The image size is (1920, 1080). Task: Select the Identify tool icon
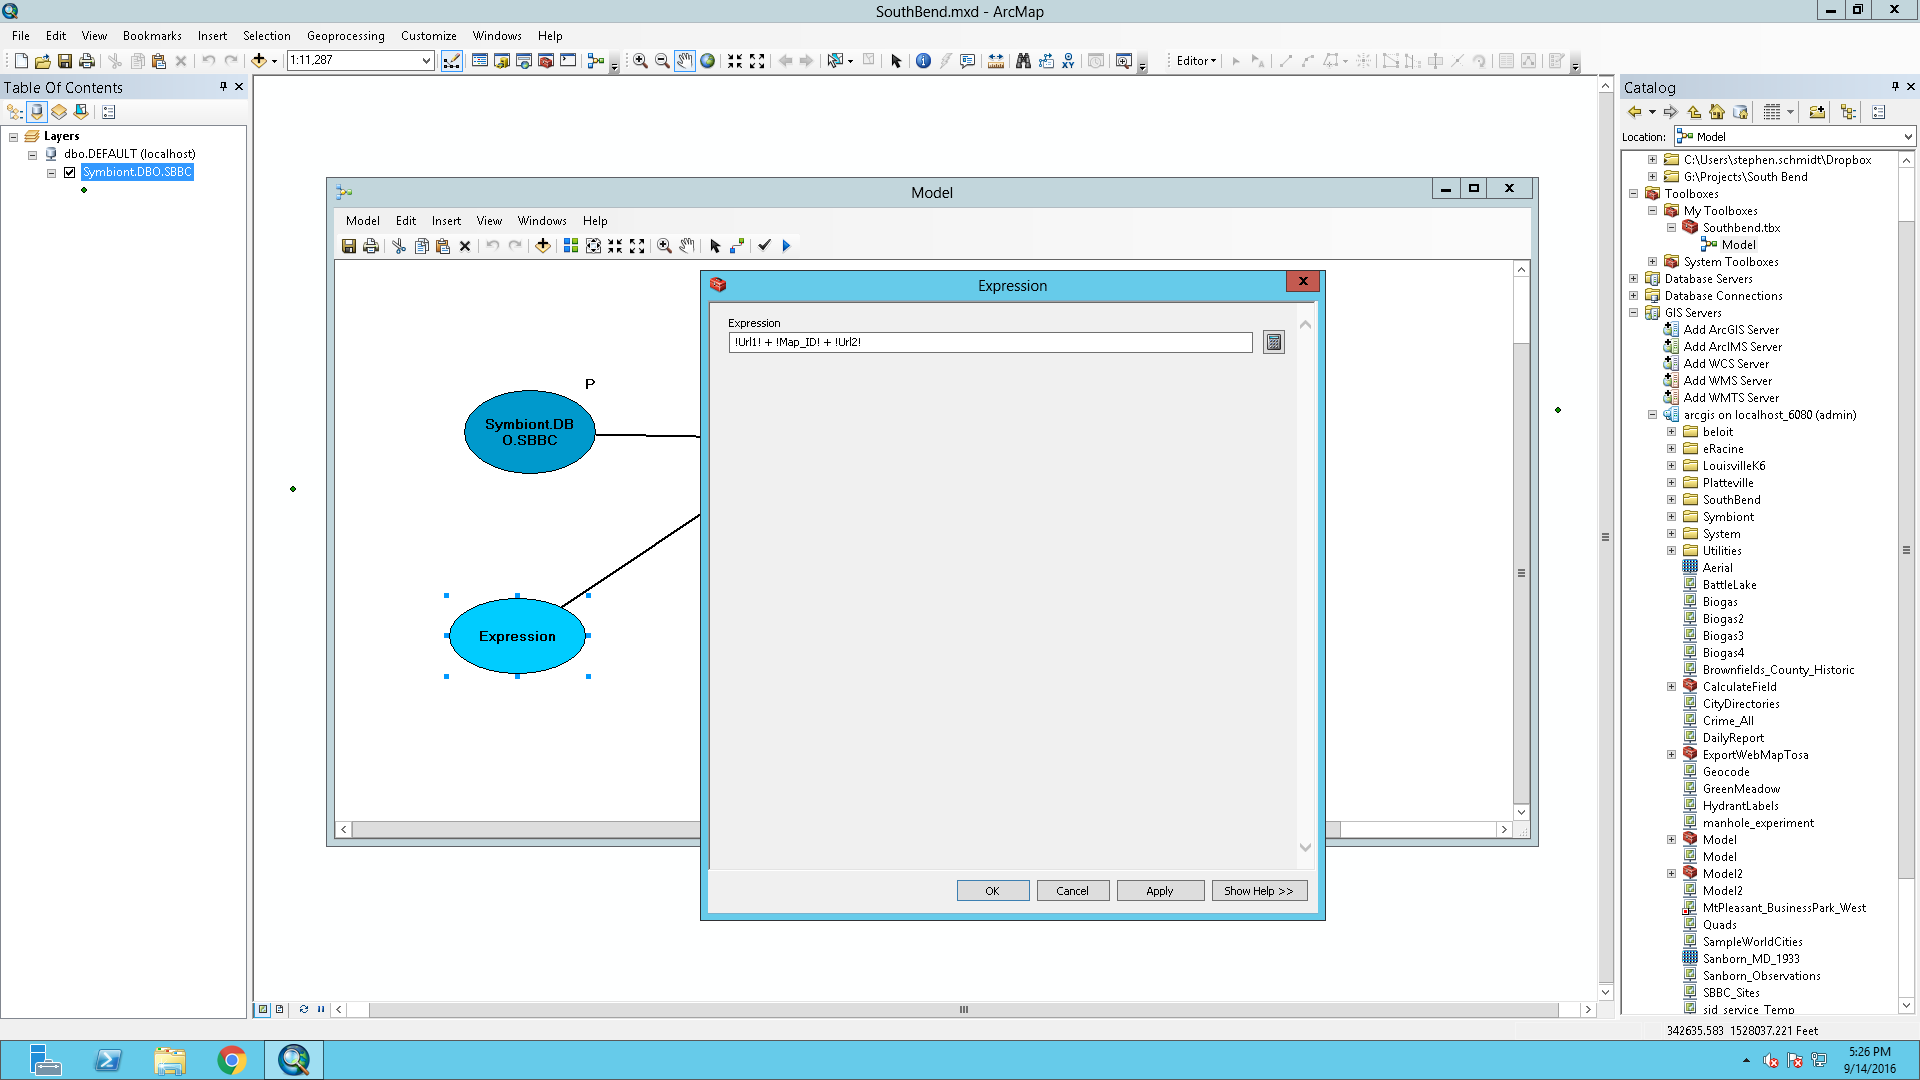[x=923, y=61]
